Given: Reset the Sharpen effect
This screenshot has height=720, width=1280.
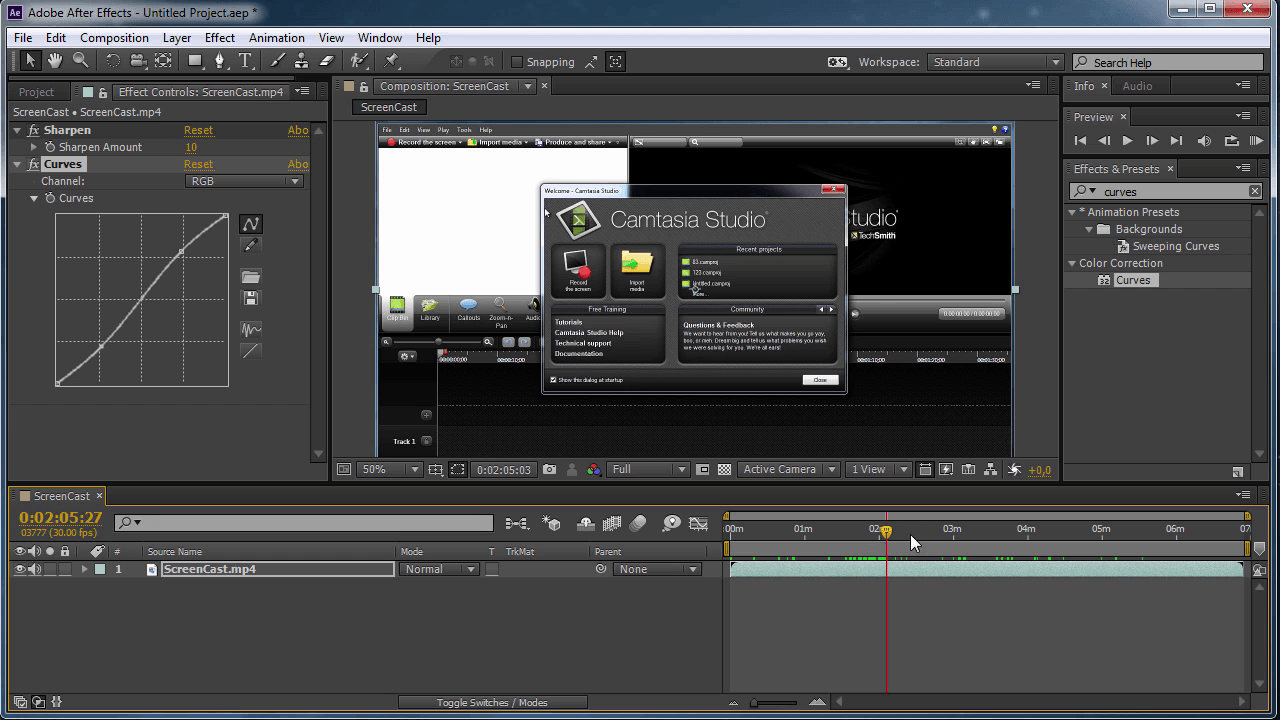Looking at the screenshot, I should [198, 130].
